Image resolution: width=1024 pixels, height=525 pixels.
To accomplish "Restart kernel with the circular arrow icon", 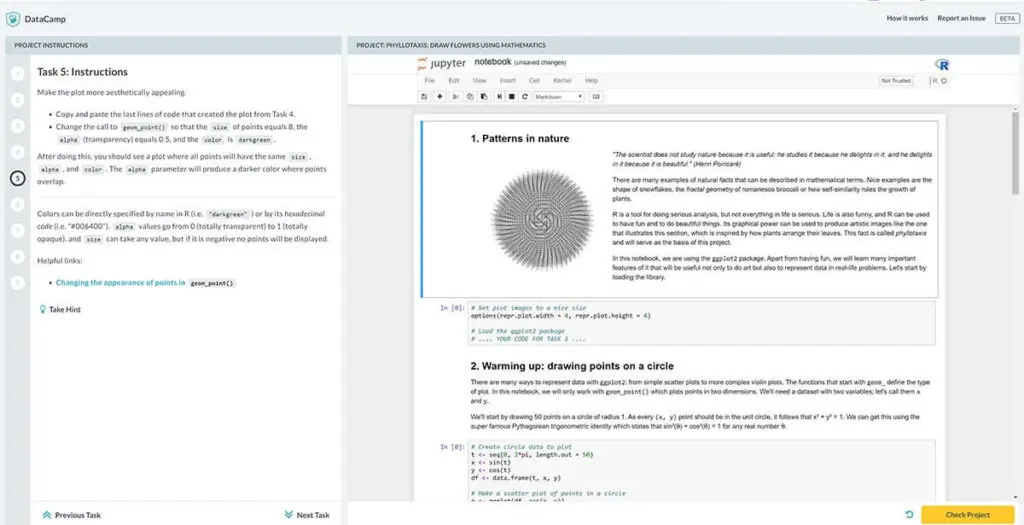I will click(524, 97).
